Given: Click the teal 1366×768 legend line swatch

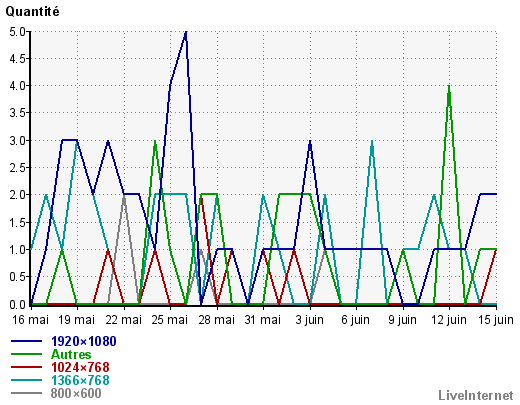Looking at the screenshot, I should click(x=27, y=380).
